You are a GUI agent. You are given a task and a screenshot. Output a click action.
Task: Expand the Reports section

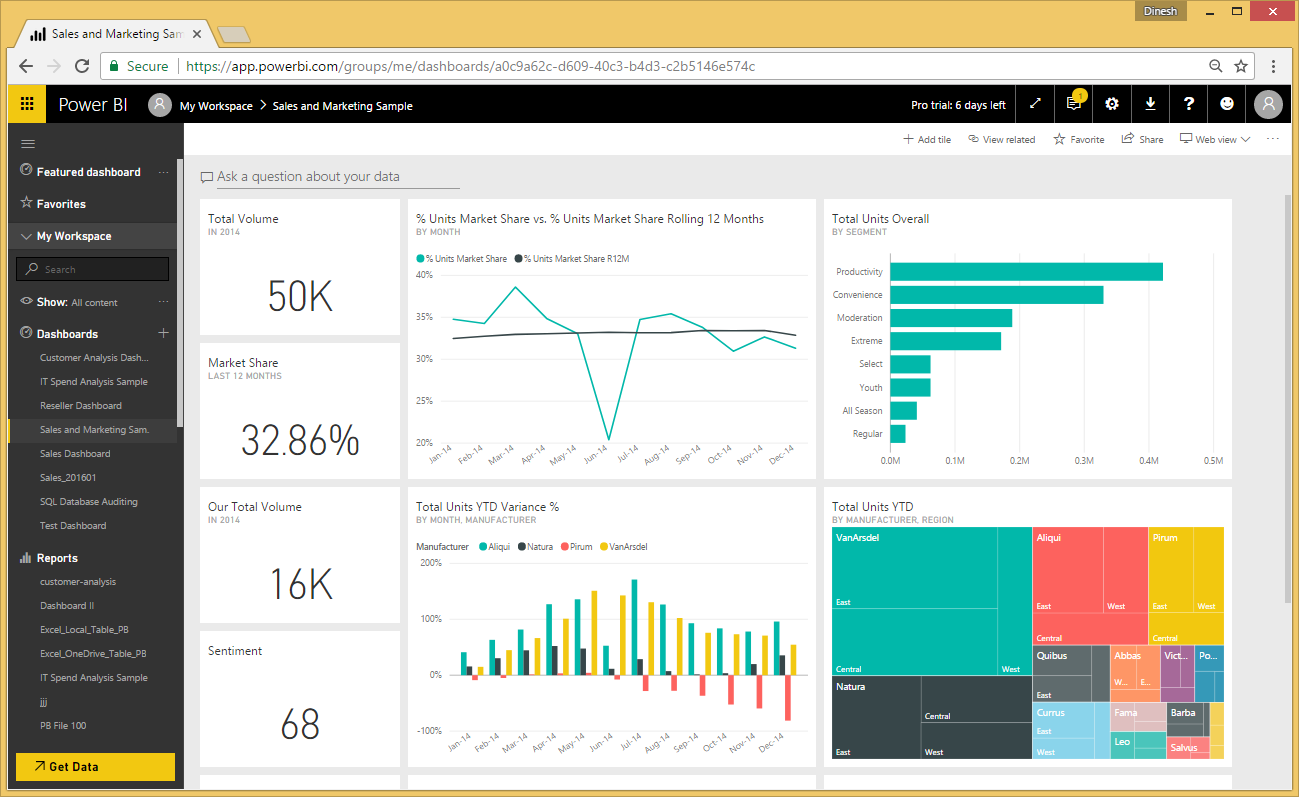[x=57, y=558]
